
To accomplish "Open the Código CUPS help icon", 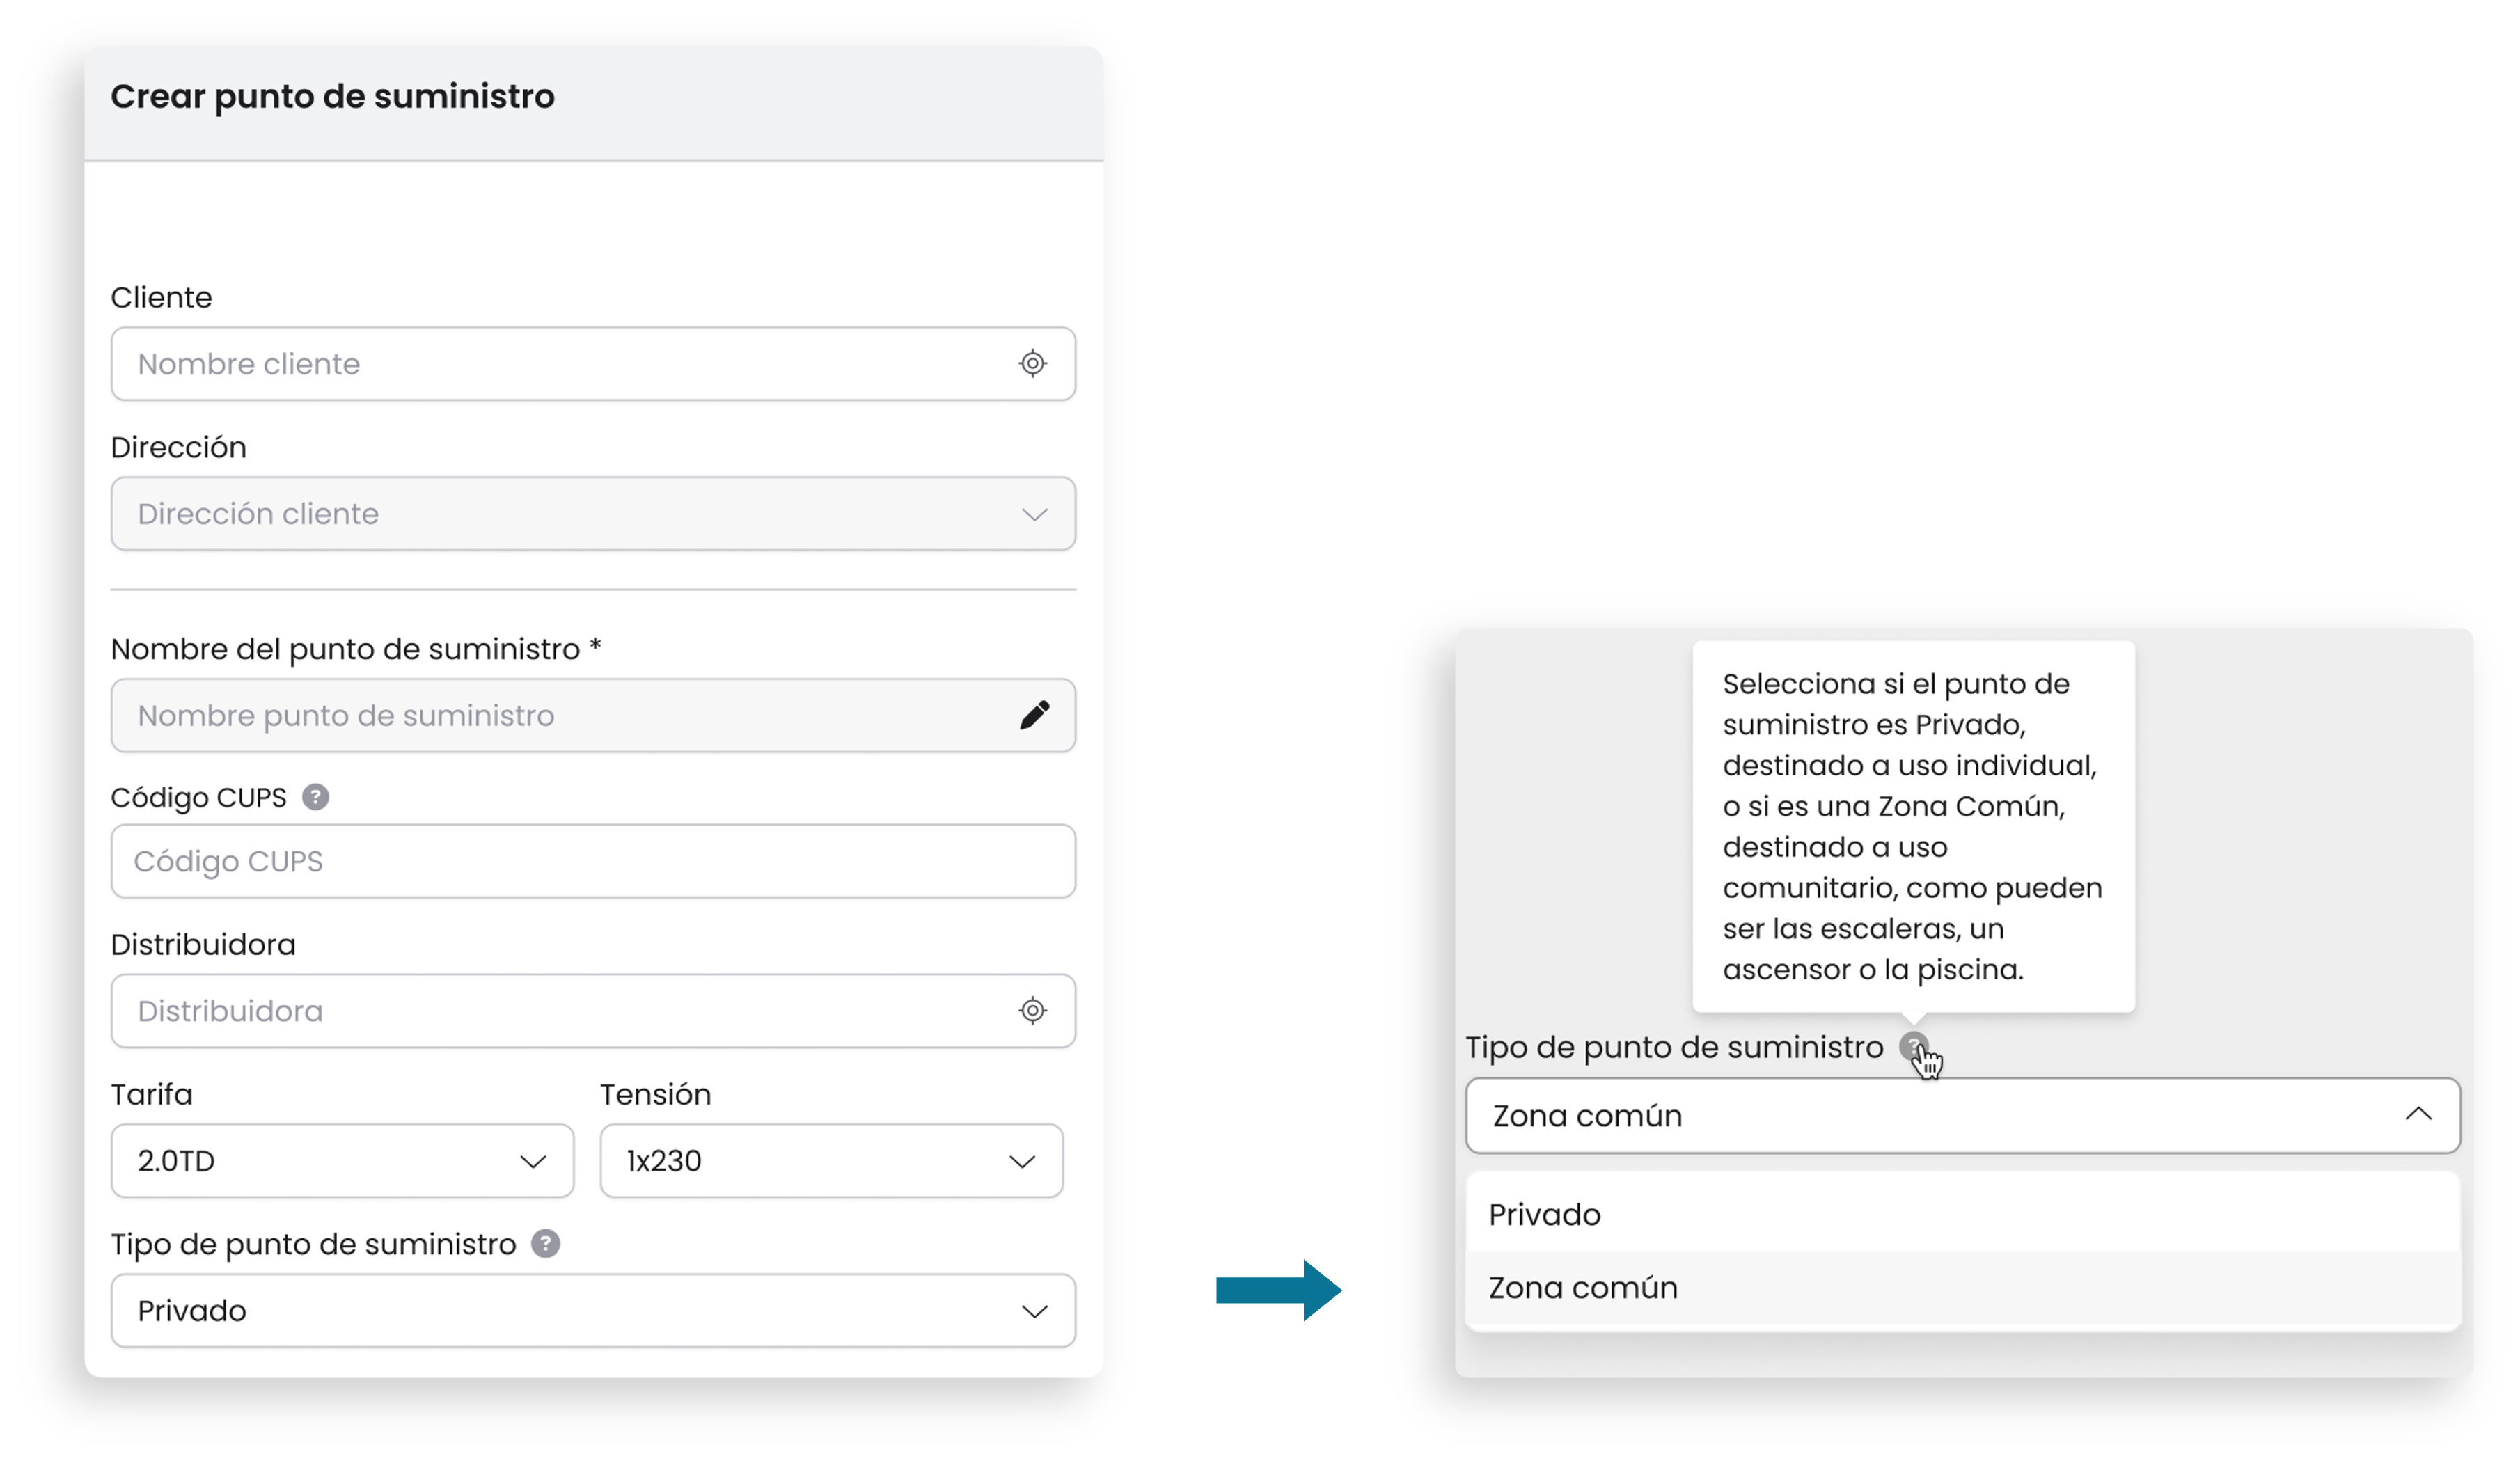I will 316,797.
